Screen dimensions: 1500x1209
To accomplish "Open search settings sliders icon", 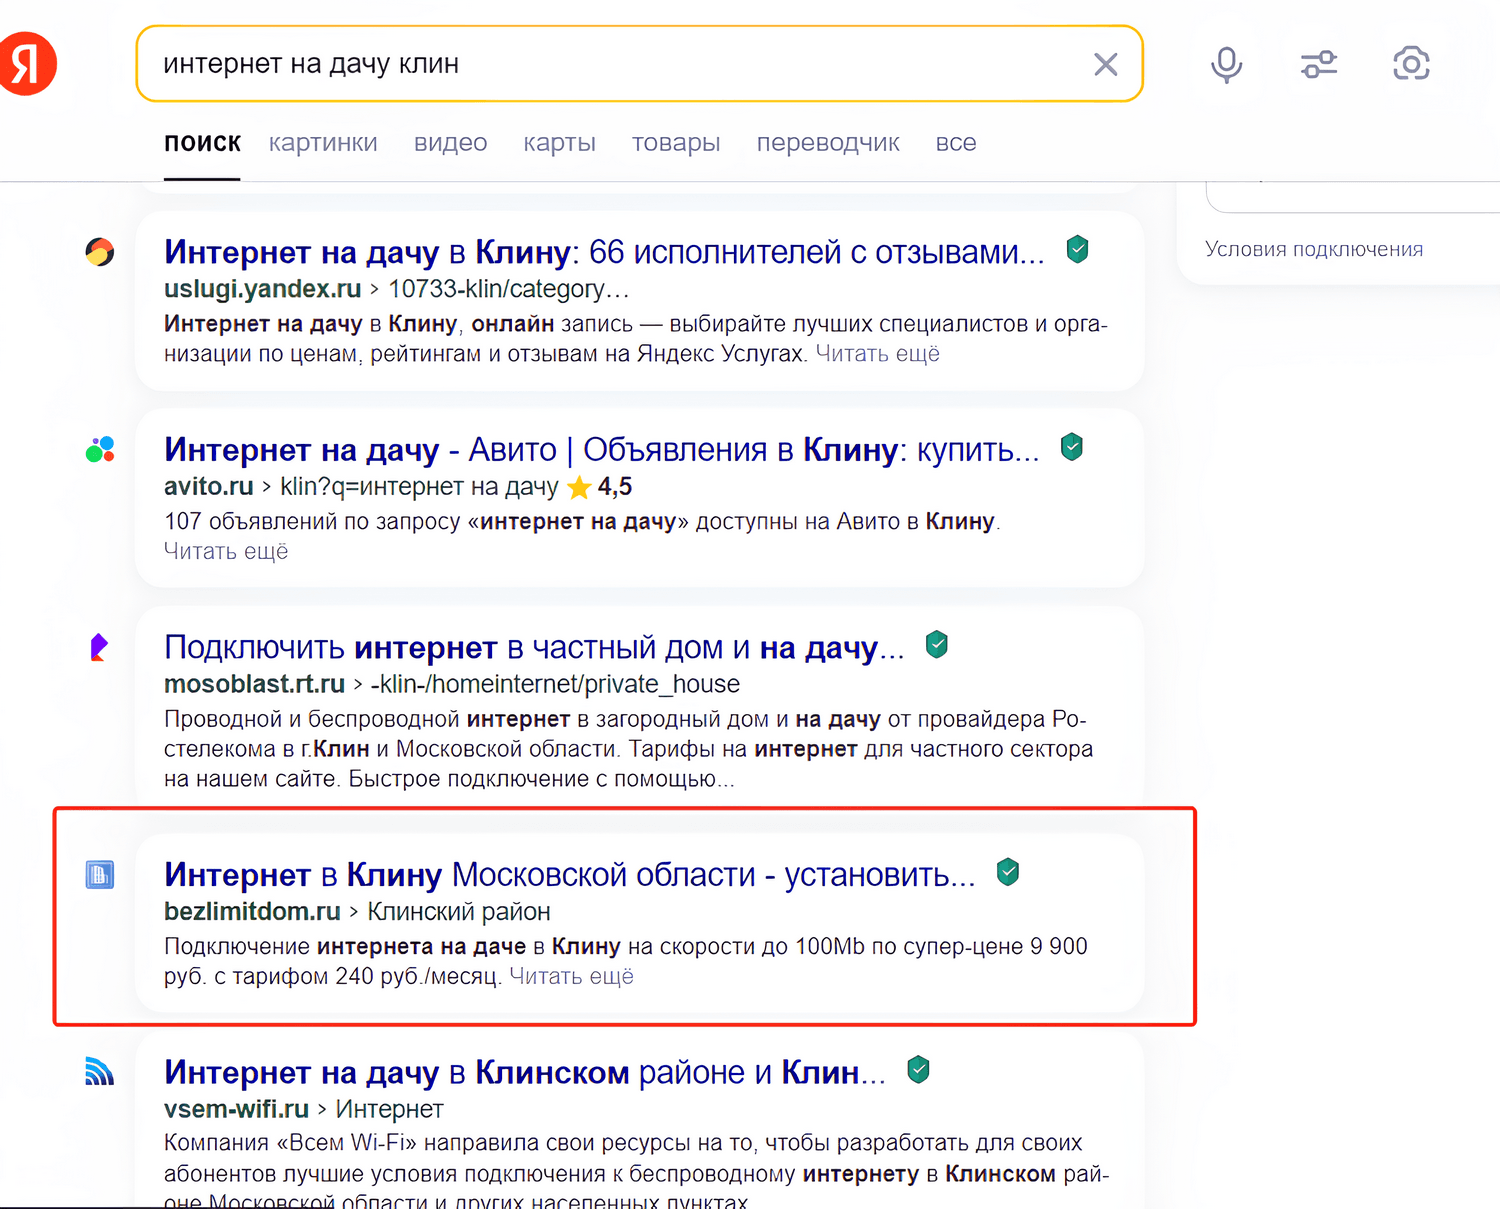I will [1319, 65].
